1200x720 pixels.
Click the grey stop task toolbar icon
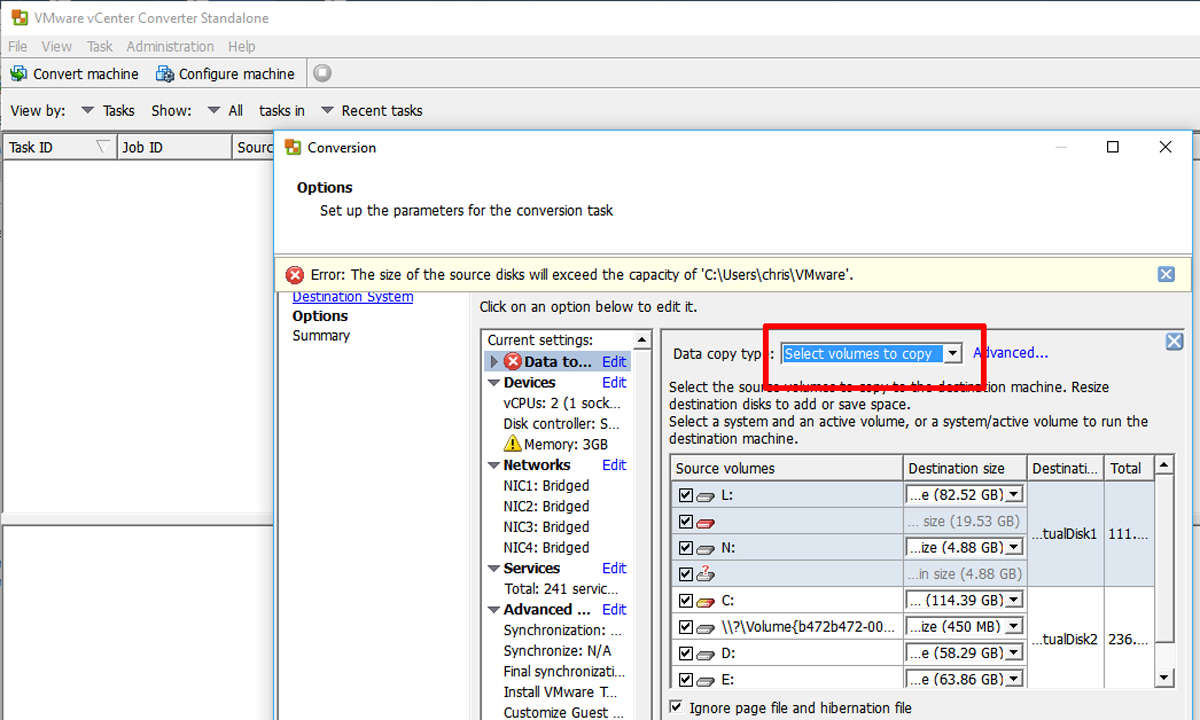322,73
